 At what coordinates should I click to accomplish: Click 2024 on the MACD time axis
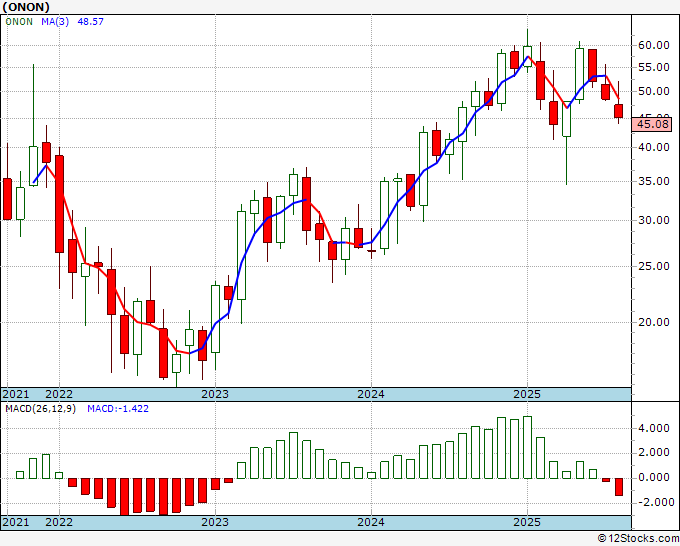[371, 522]
